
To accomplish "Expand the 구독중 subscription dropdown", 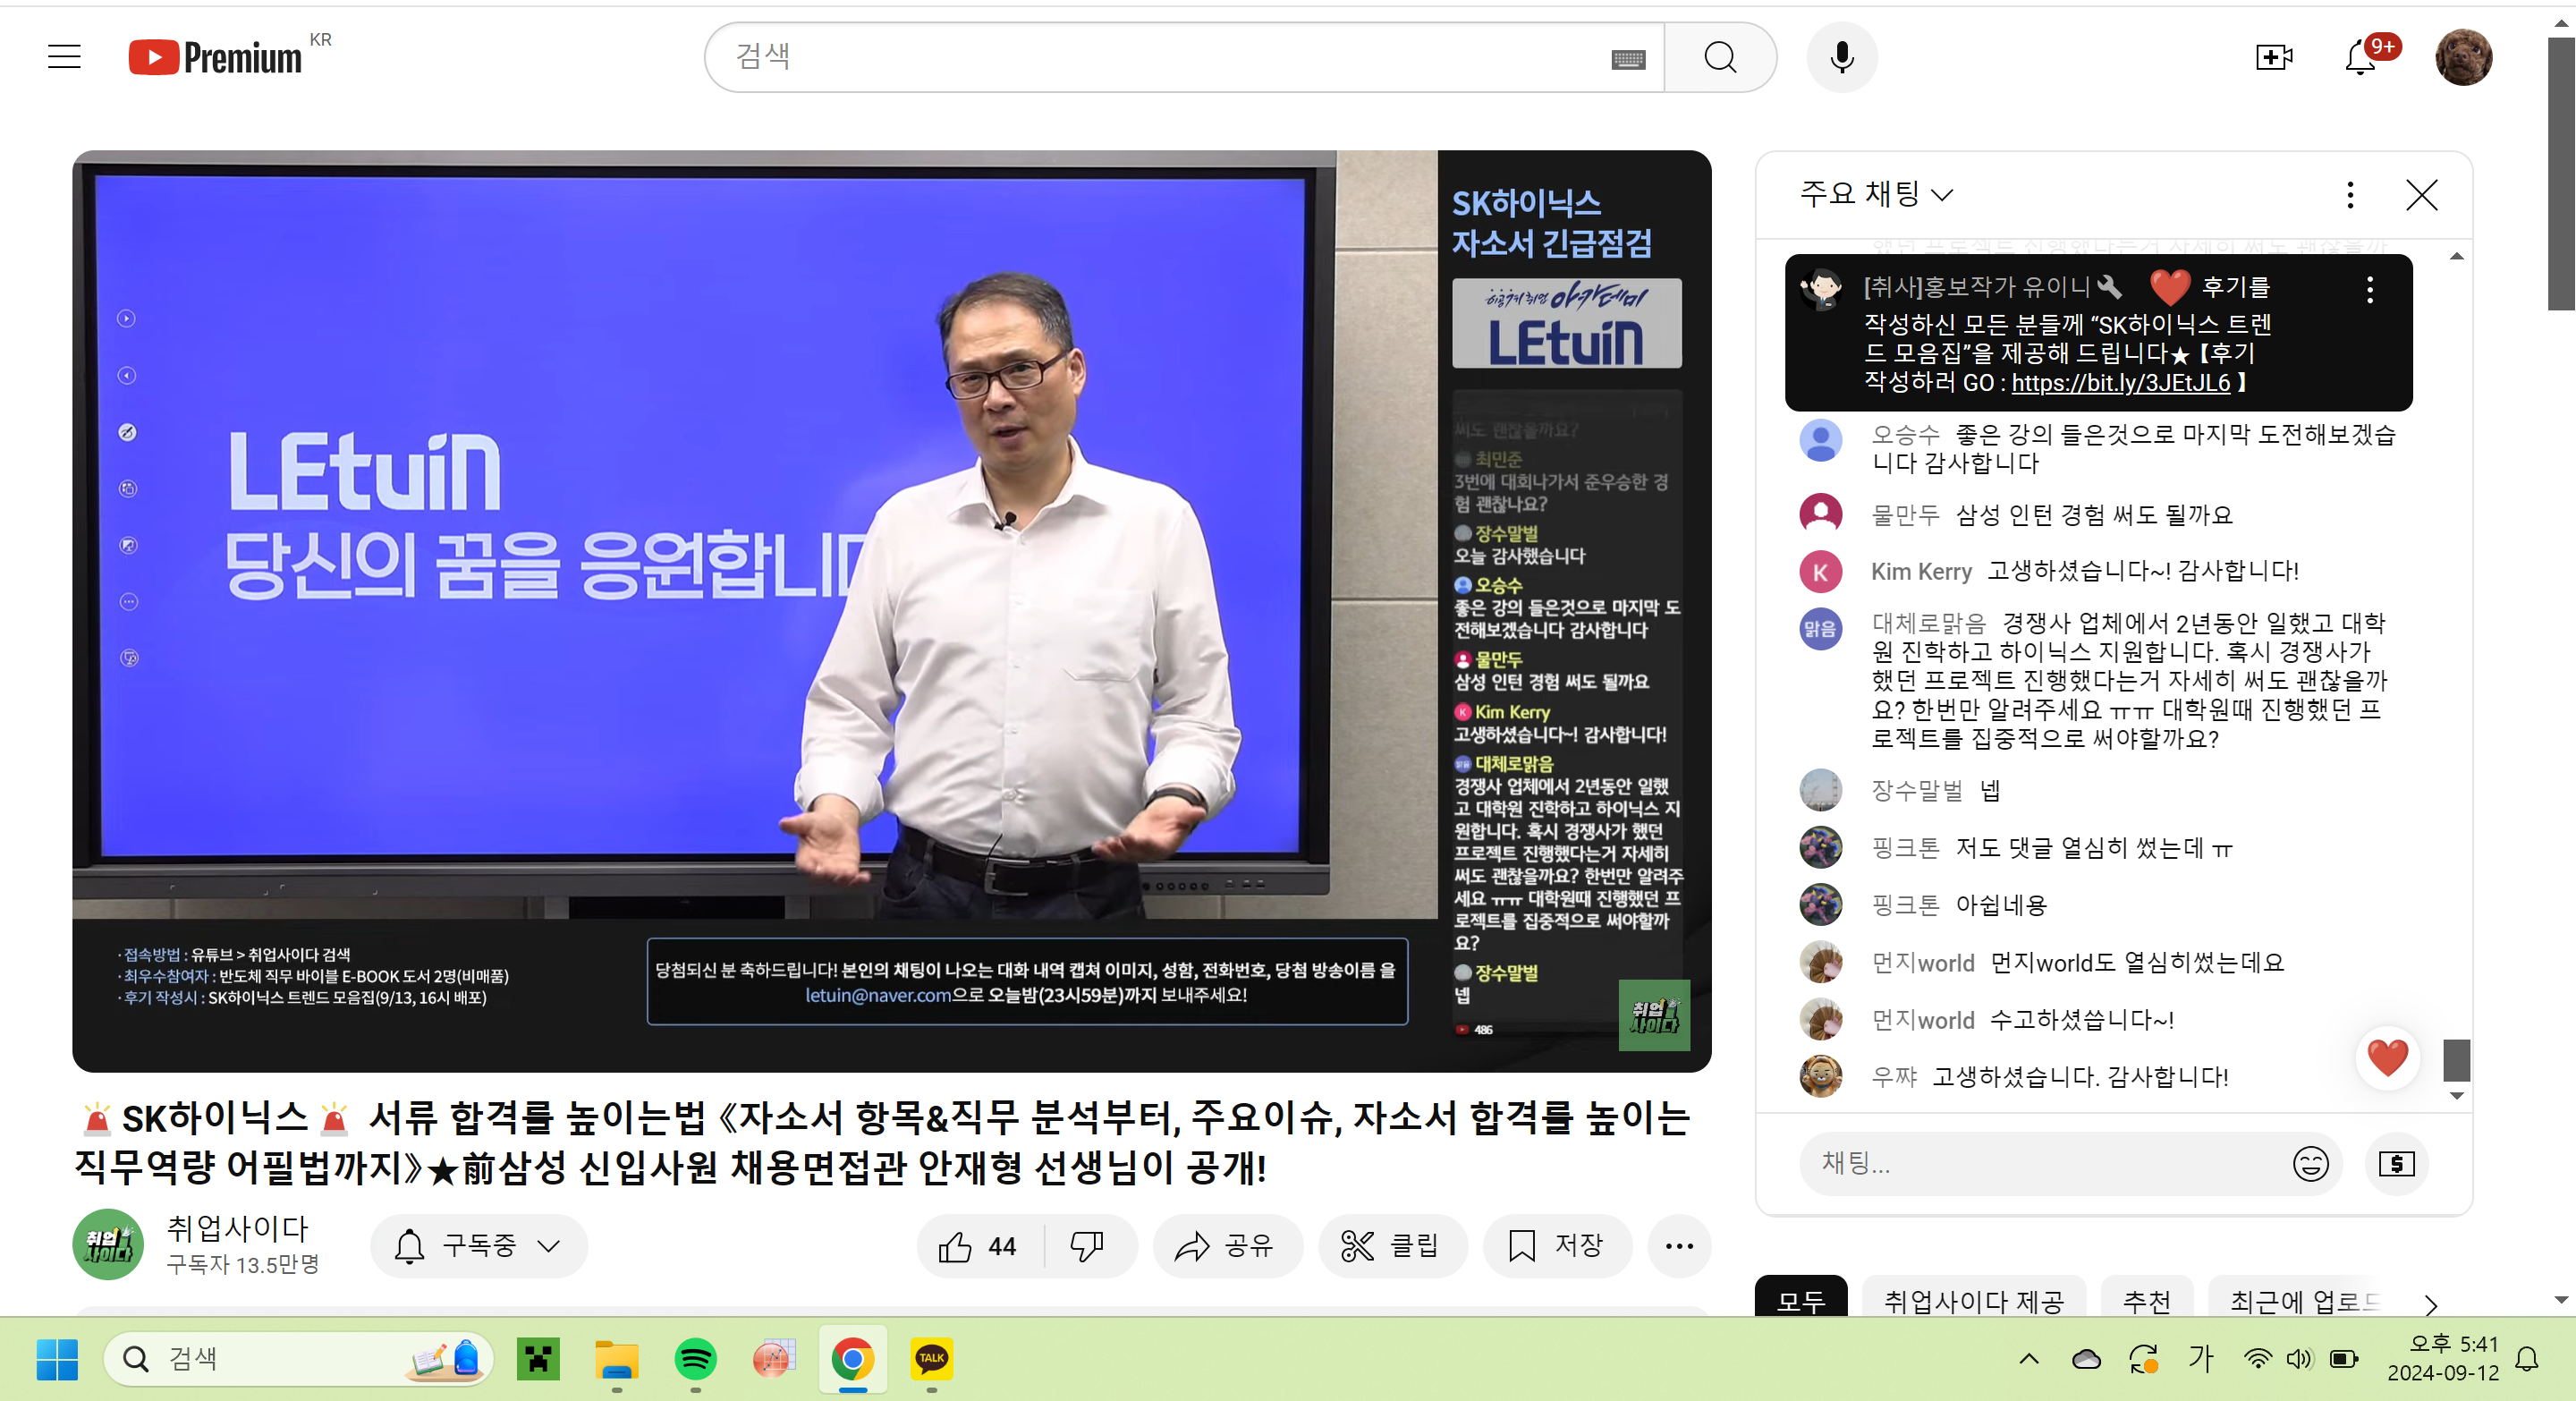I will coord(479,1246).
